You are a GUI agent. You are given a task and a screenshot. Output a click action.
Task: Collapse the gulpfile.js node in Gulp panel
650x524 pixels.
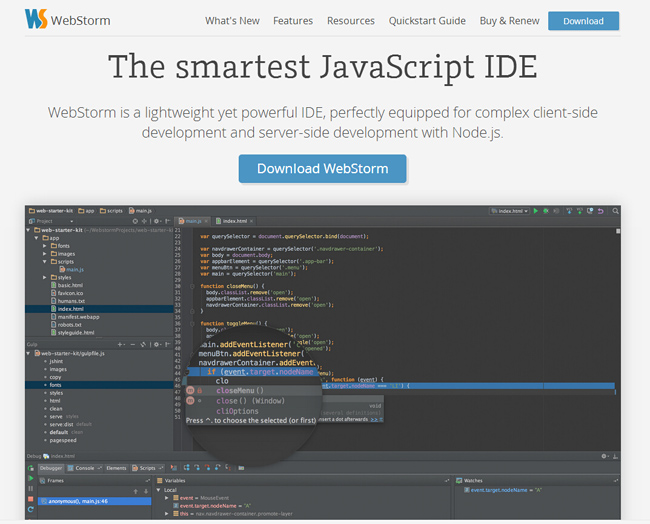click(28, 354)
